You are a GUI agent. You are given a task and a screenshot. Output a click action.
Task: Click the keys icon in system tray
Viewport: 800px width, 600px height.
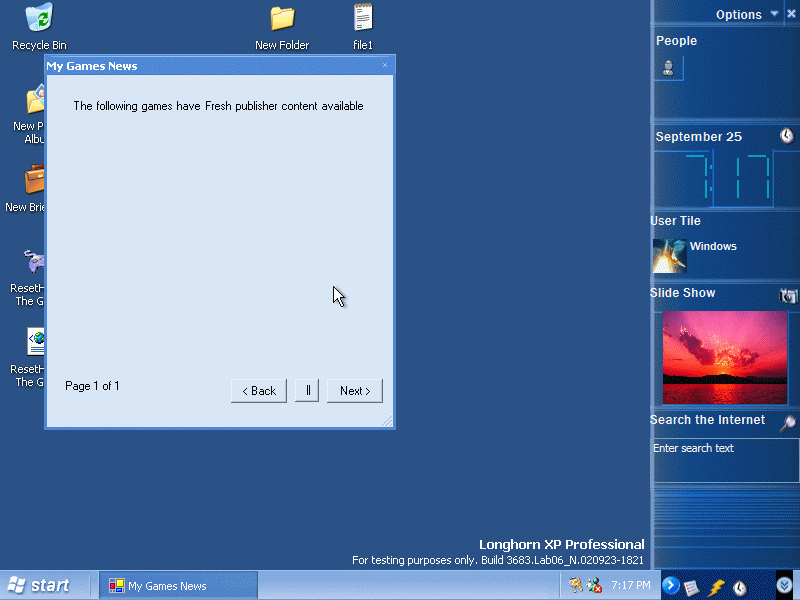(576, 585)
